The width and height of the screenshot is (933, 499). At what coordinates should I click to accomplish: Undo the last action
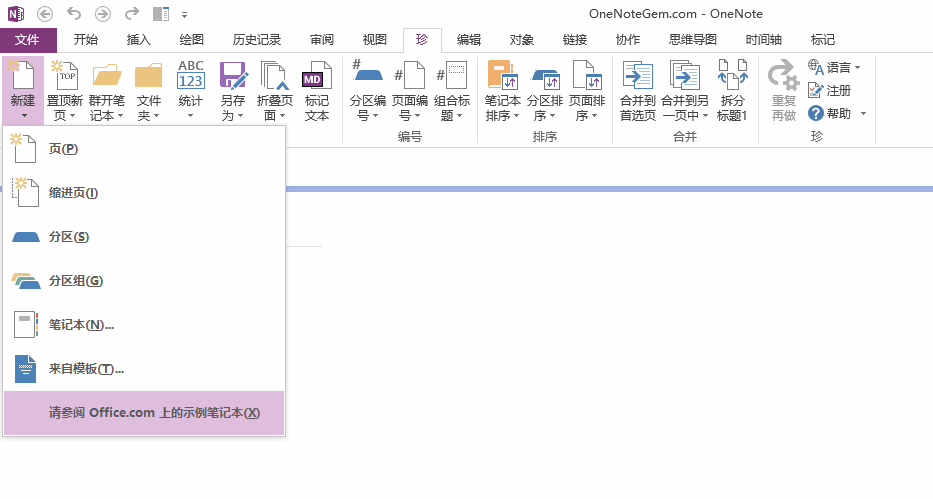(74, 13)
